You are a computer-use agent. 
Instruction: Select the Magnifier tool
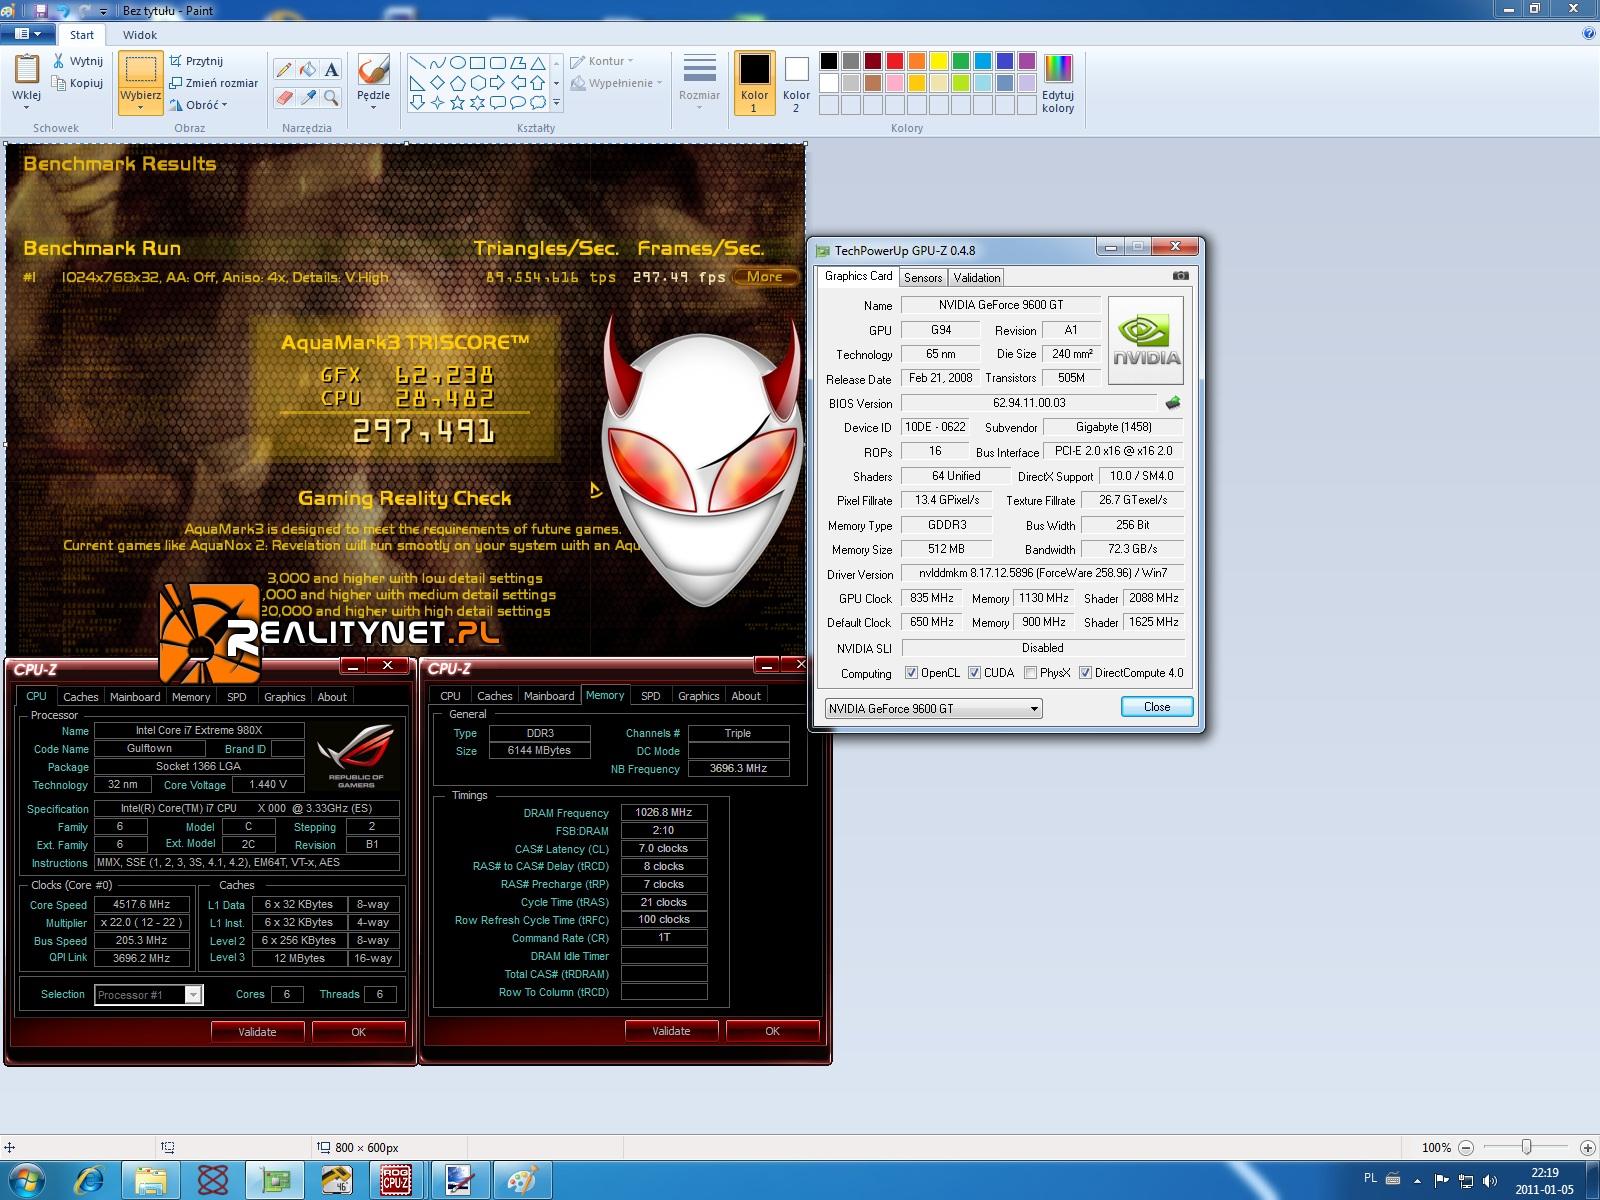[331, 98]
